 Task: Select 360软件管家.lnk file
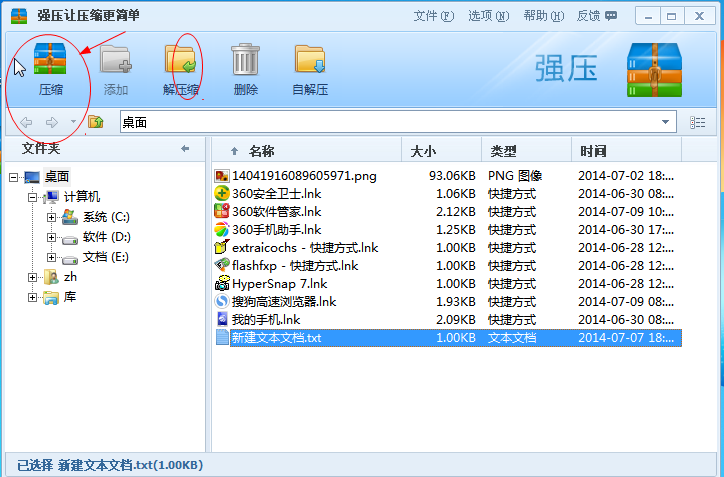277,212
